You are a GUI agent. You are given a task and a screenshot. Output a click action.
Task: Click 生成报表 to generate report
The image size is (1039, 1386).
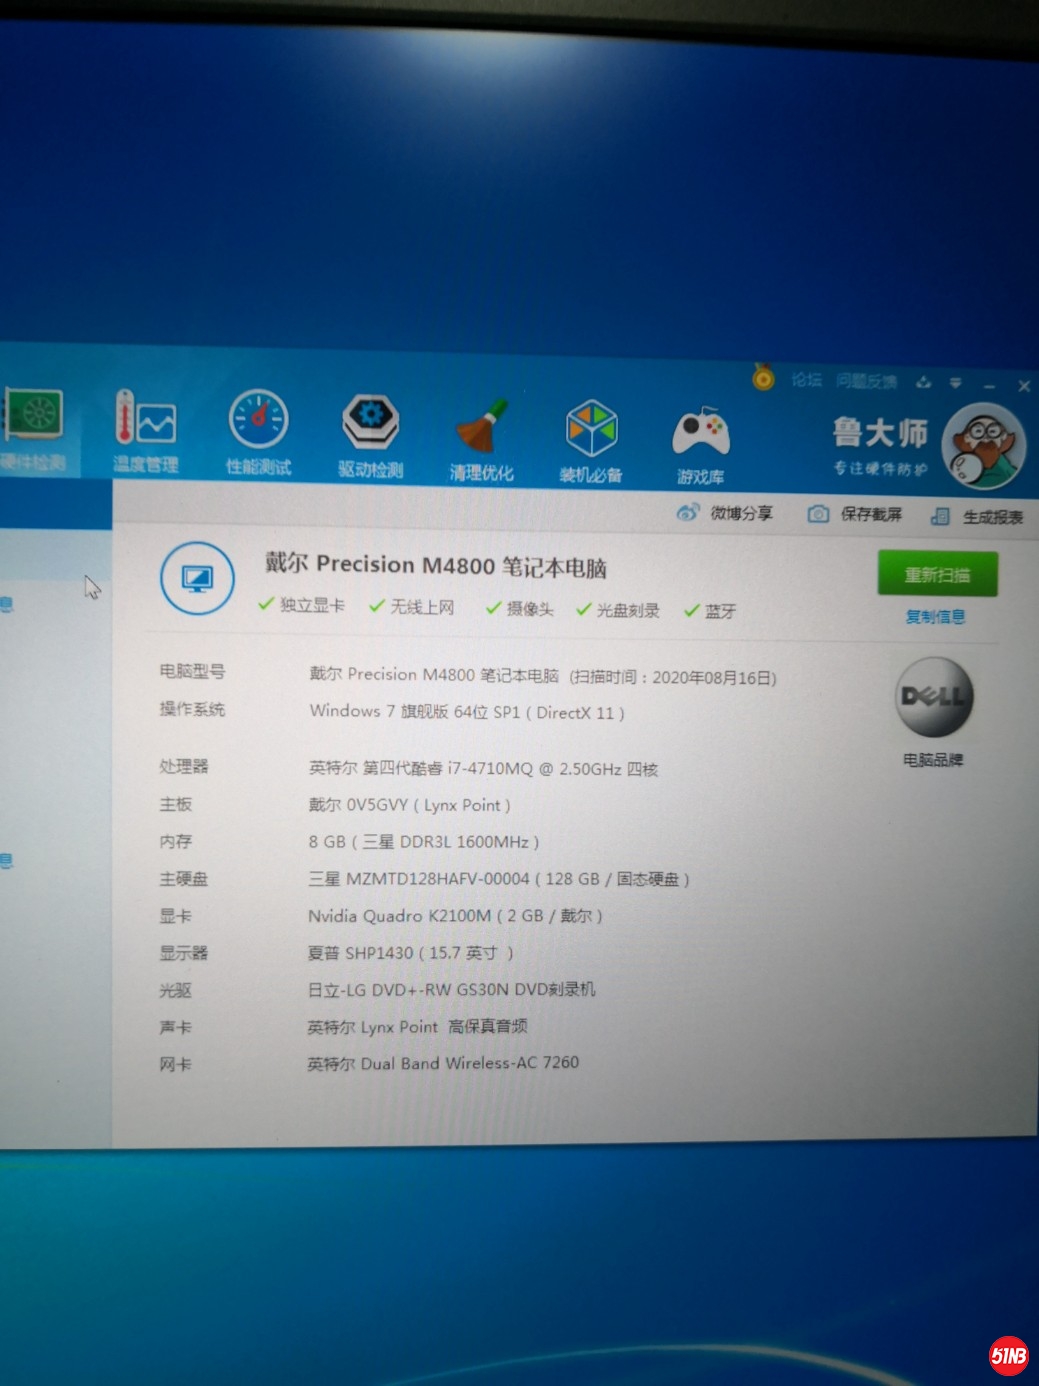pos(977,516)
